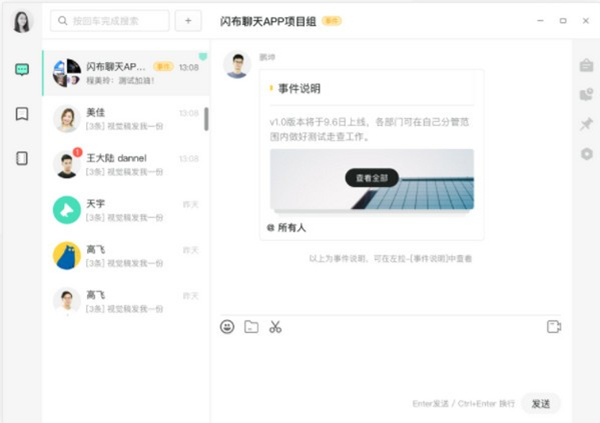Open the chat settings hexagon icon

click(586, 154)
